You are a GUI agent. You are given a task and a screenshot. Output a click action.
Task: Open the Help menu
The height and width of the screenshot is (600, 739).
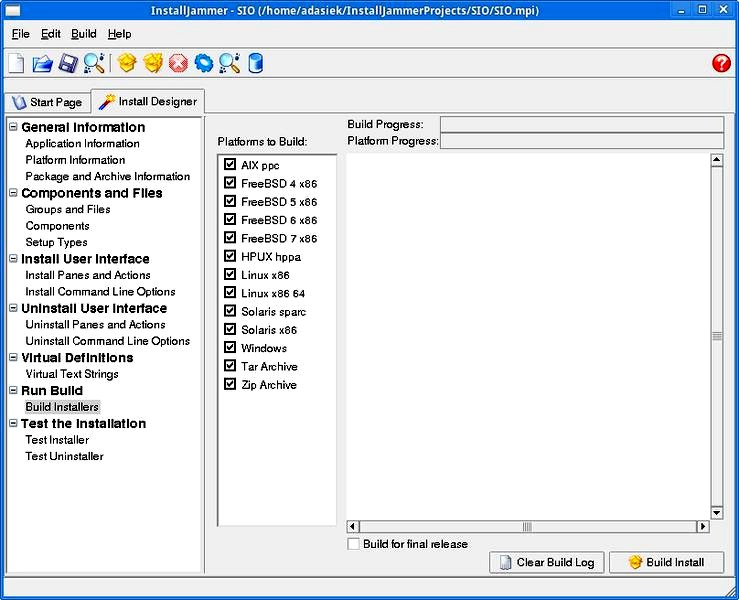pyautogui.click(x=119, y=34)
